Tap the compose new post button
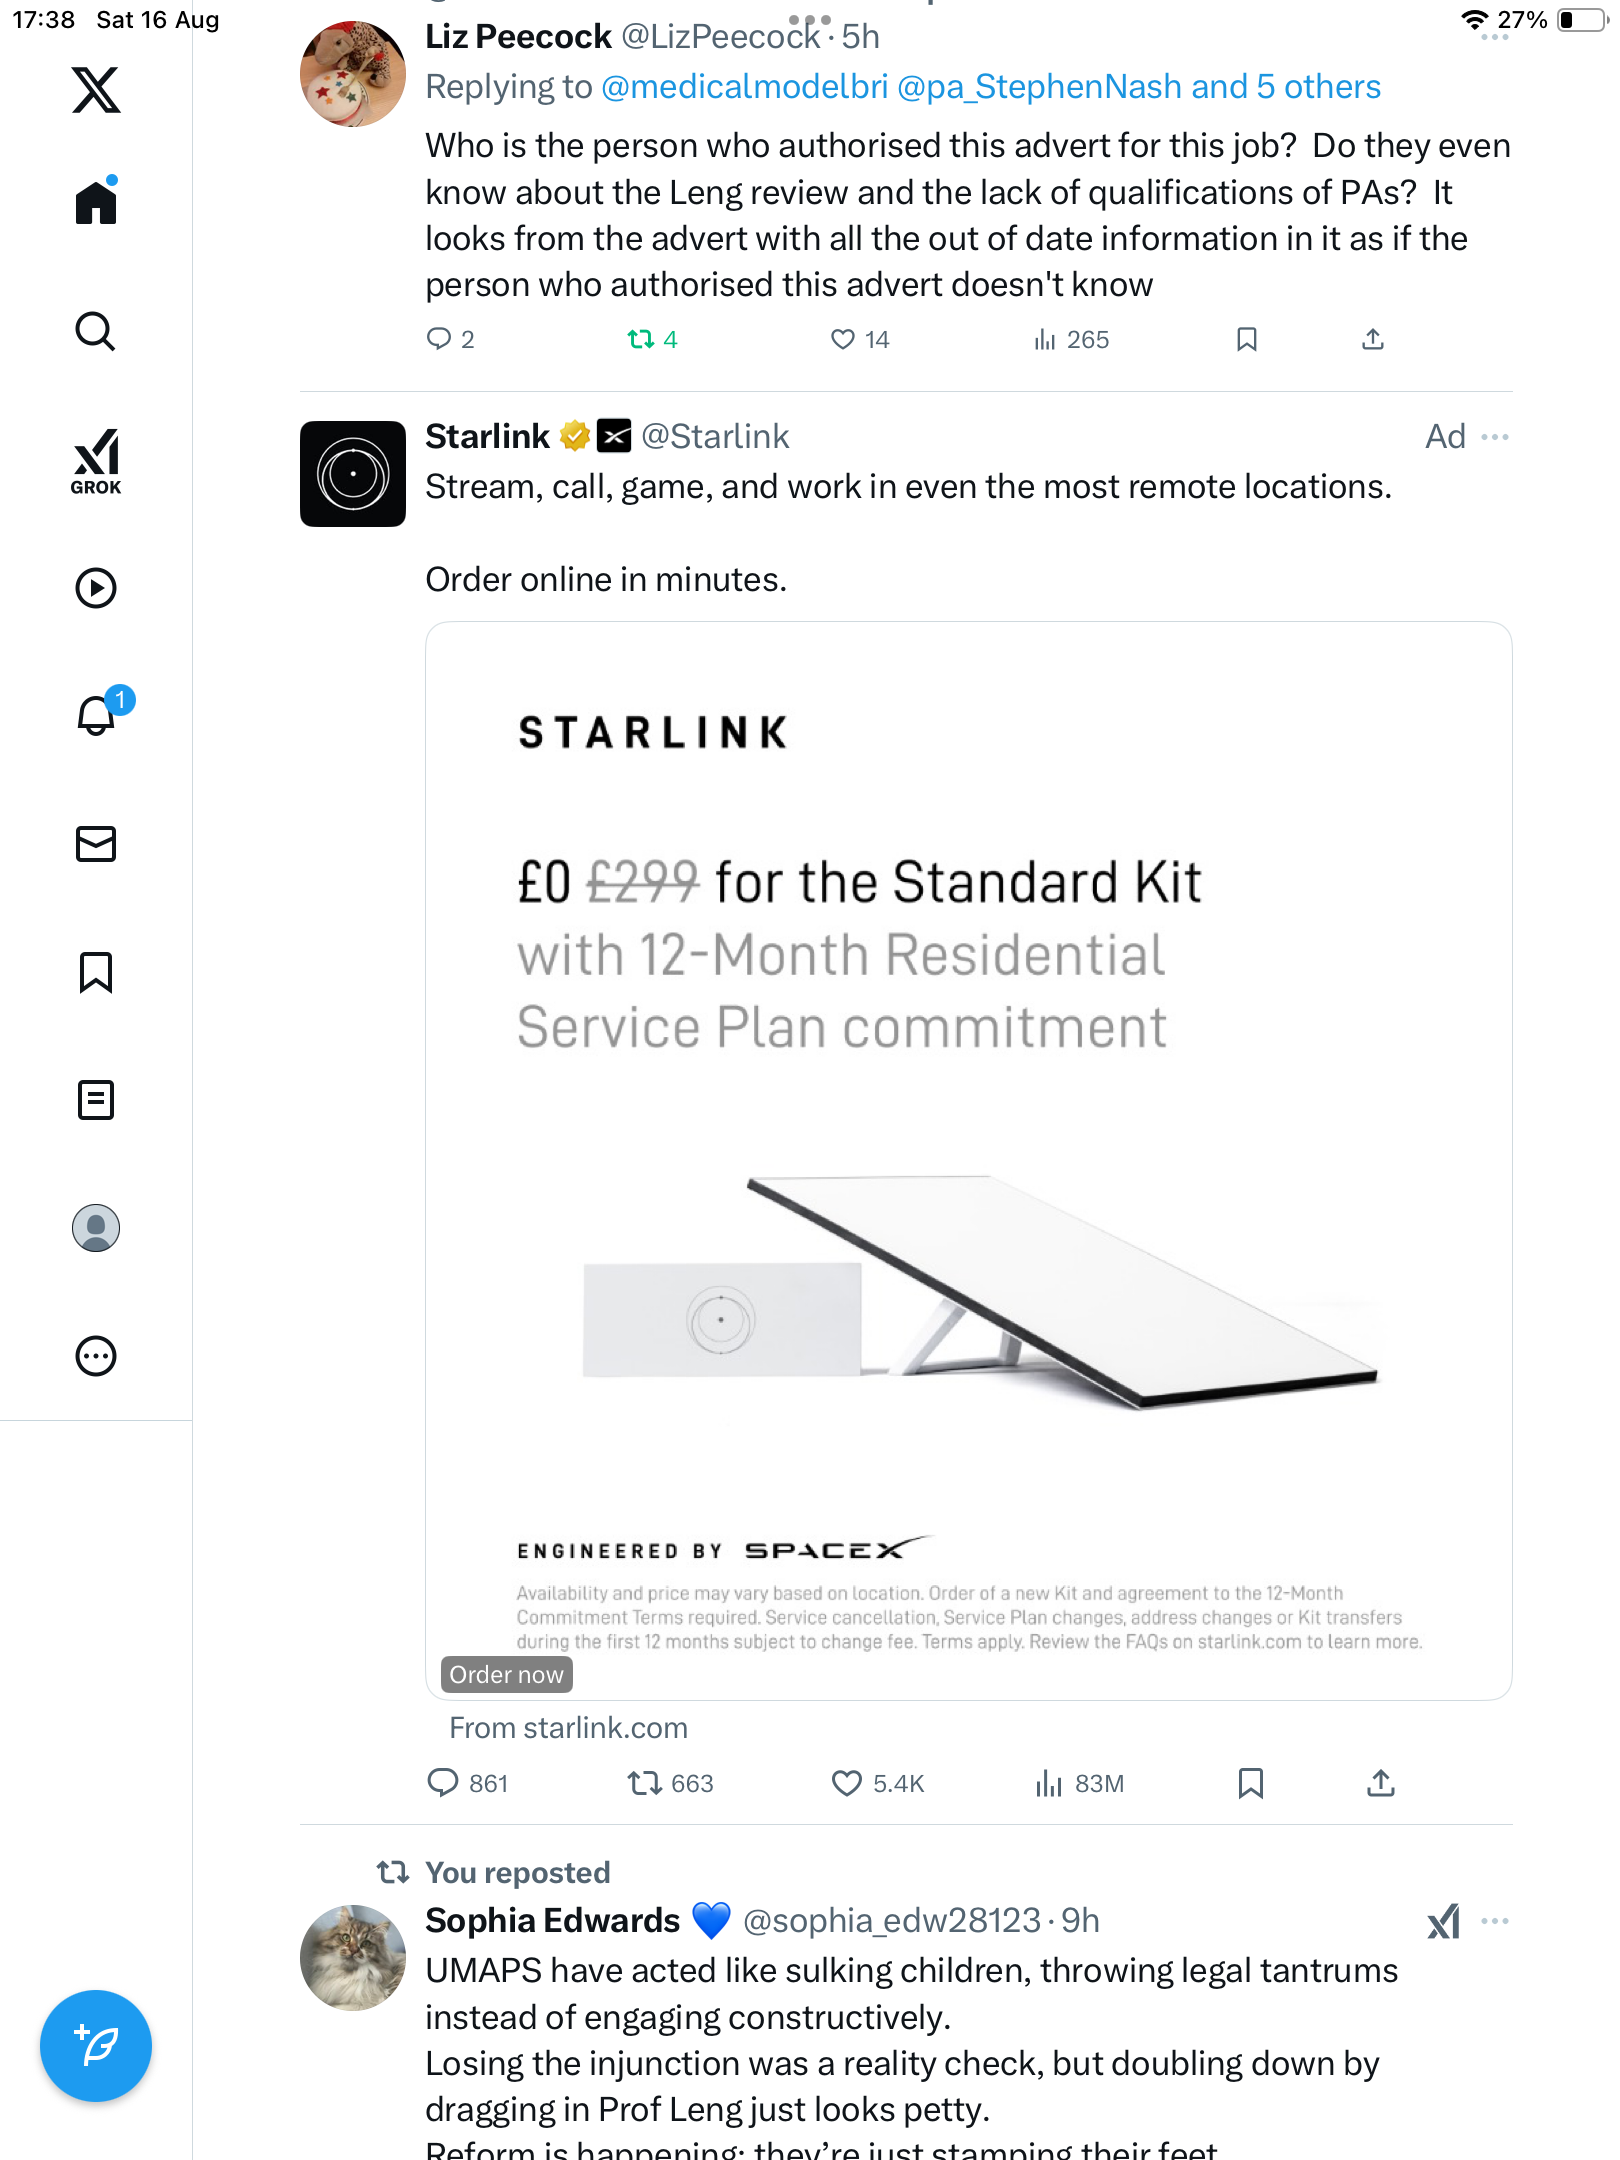 point(96,2046)
